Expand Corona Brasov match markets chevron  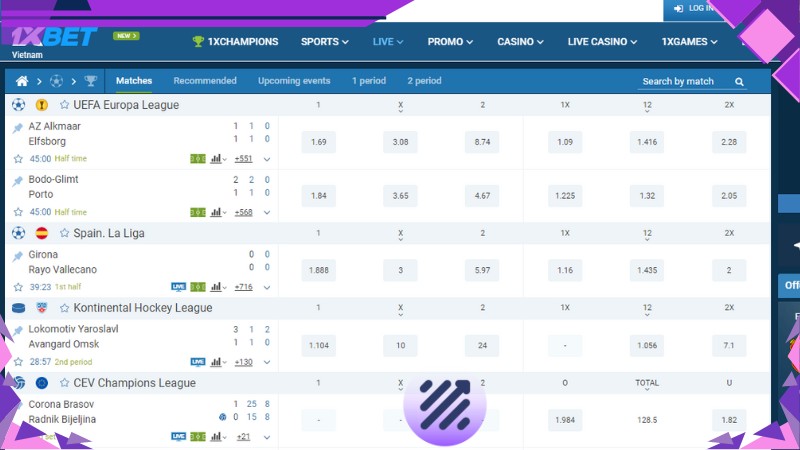(267, 437)
